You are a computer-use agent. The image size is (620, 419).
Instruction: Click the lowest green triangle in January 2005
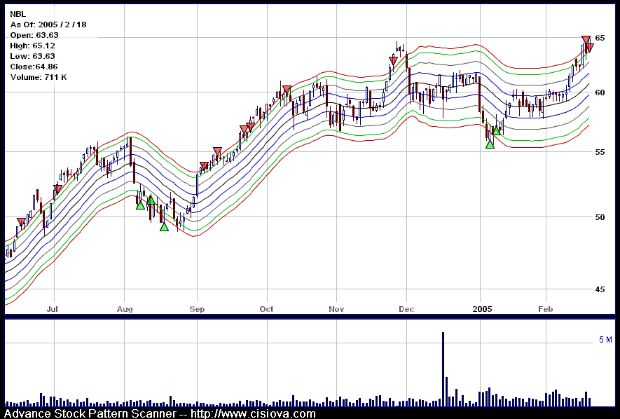[490, 144]
